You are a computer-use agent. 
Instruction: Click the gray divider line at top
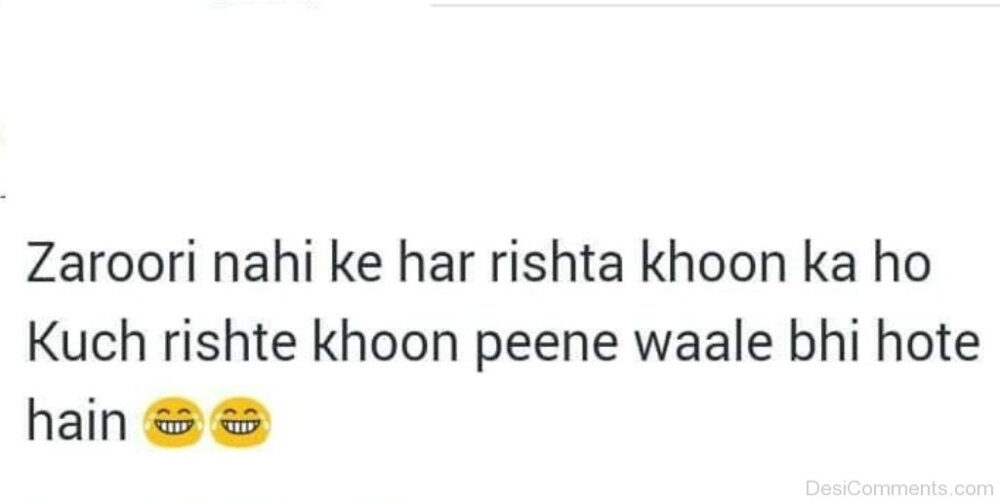tap(714, 5)
